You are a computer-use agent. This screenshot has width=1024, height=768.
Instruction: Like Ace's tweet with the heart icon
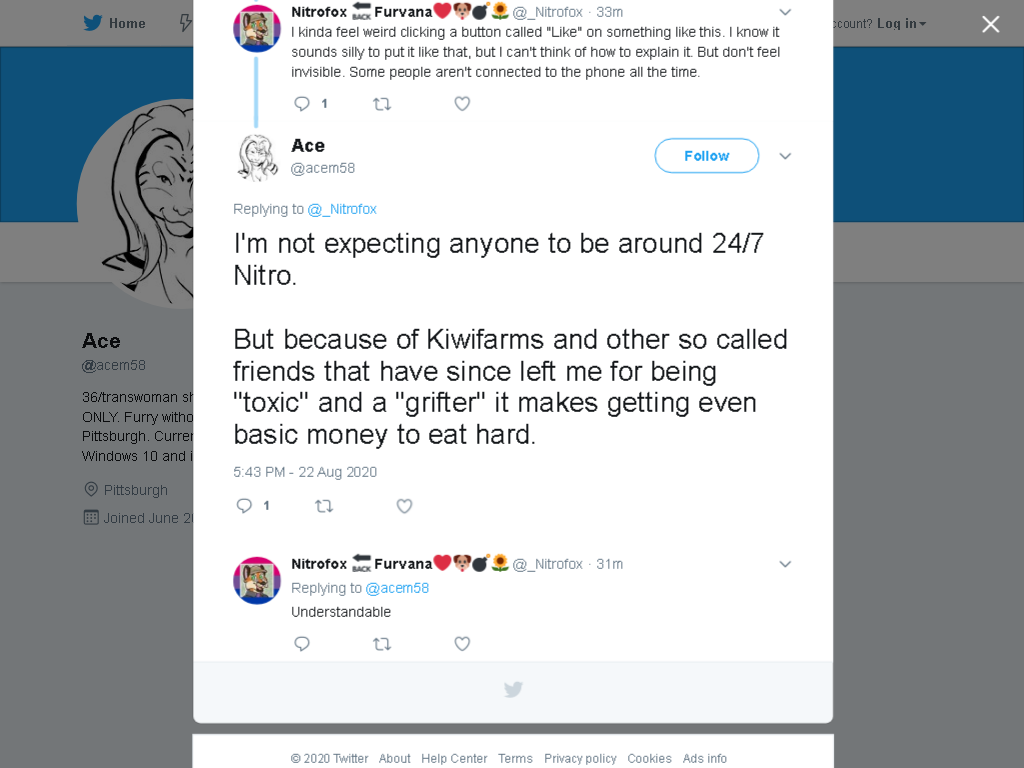(x=404, y=505)
